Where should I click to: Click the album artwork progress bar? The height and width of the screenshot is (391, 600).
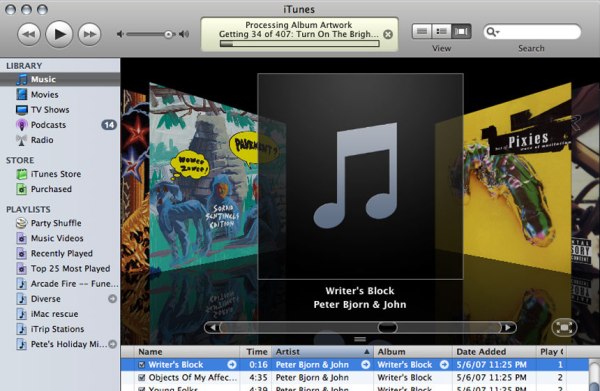[299, 44]
